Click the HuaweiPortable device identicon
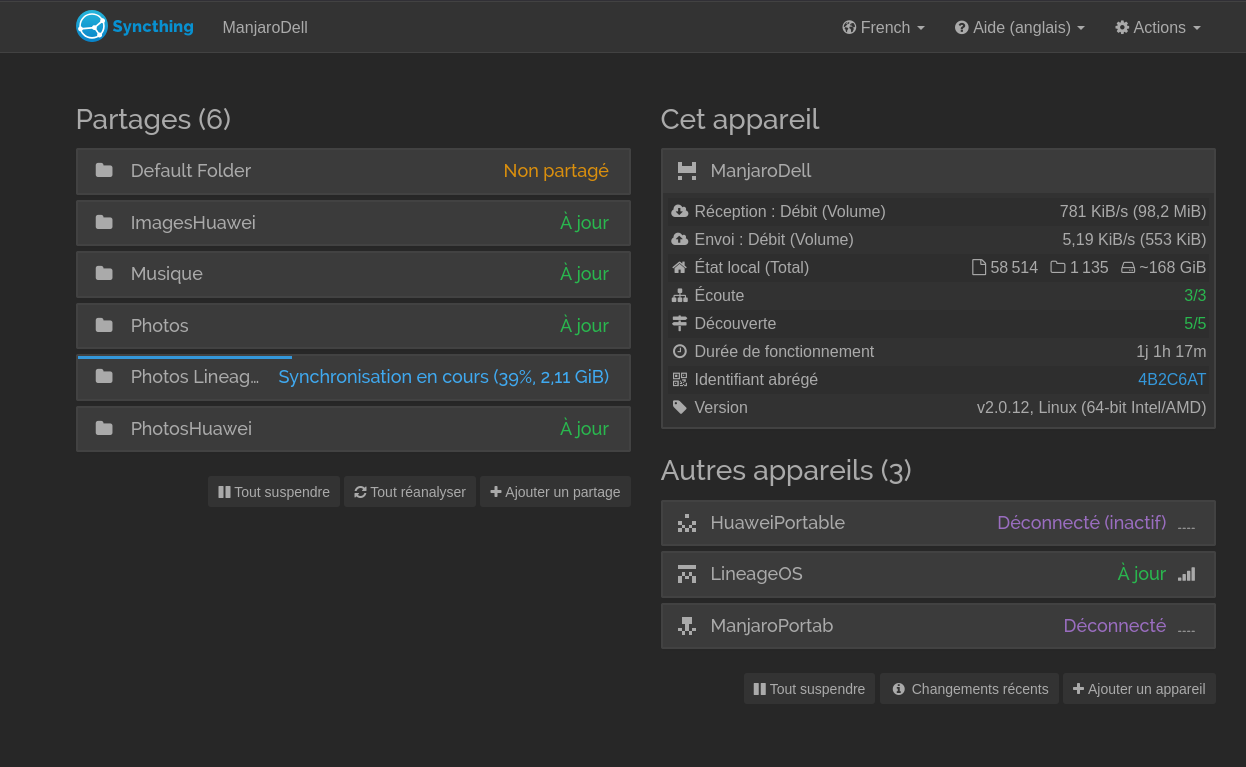The width and height of the screenshot is (1246, 767). click(686, 523)
